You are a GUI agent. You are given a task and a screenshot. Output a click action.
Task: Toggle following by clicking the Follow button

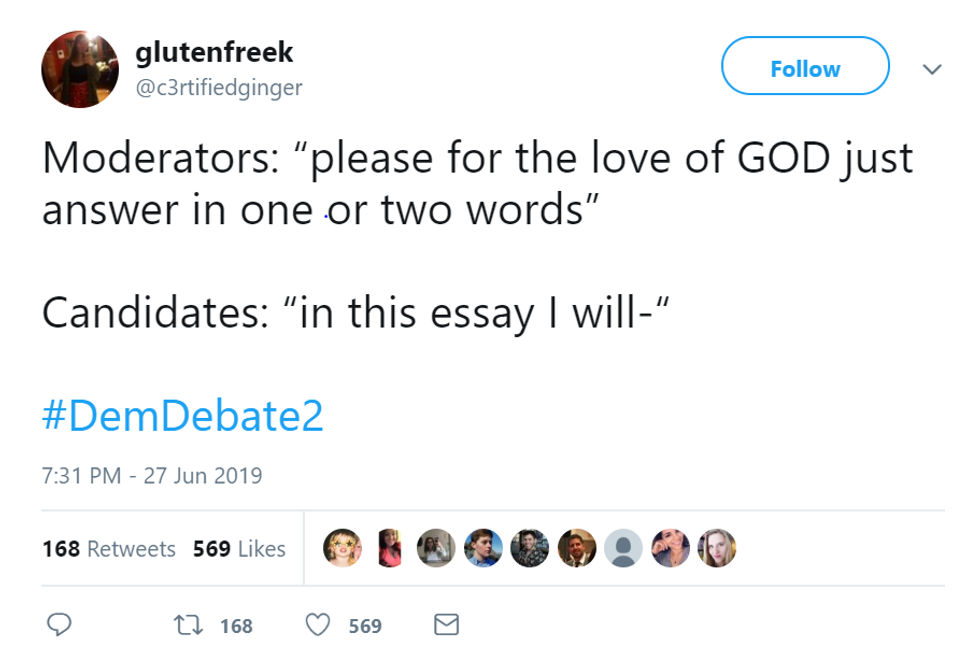(x=805, y=67)
